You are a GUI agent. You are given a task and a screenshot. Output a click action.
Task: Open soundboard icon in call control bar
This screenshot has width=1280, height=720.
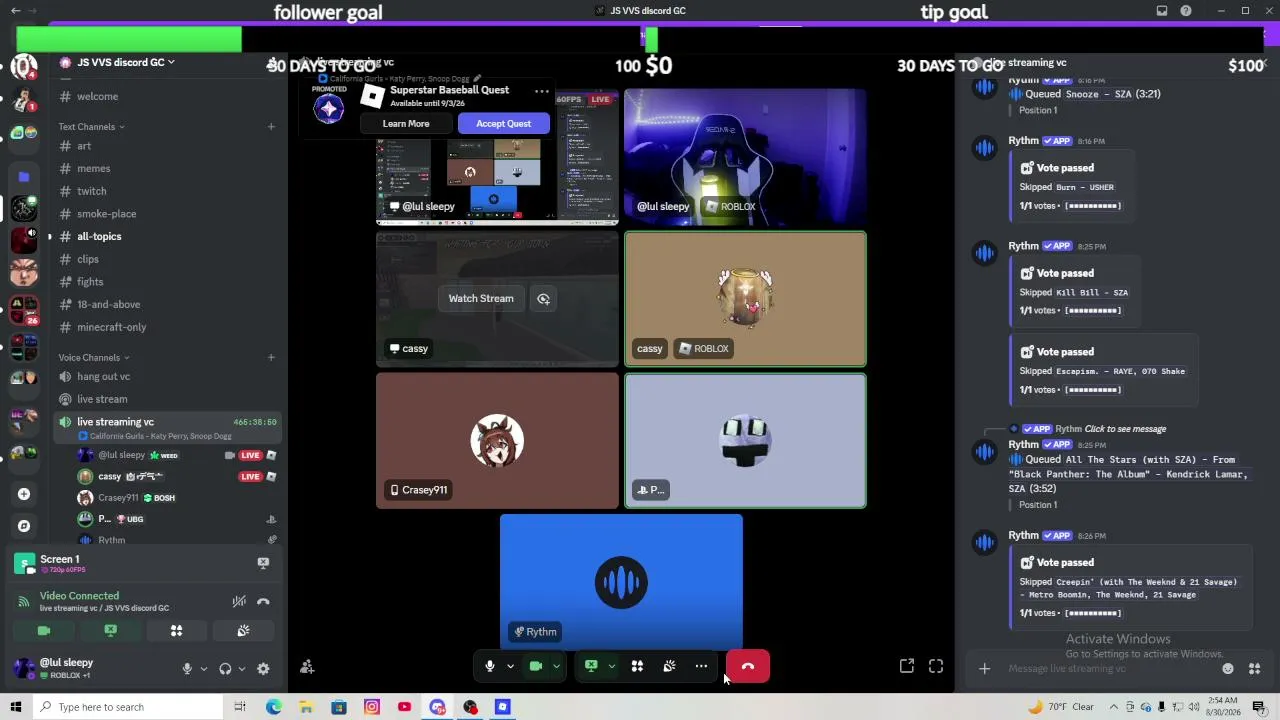669,666
